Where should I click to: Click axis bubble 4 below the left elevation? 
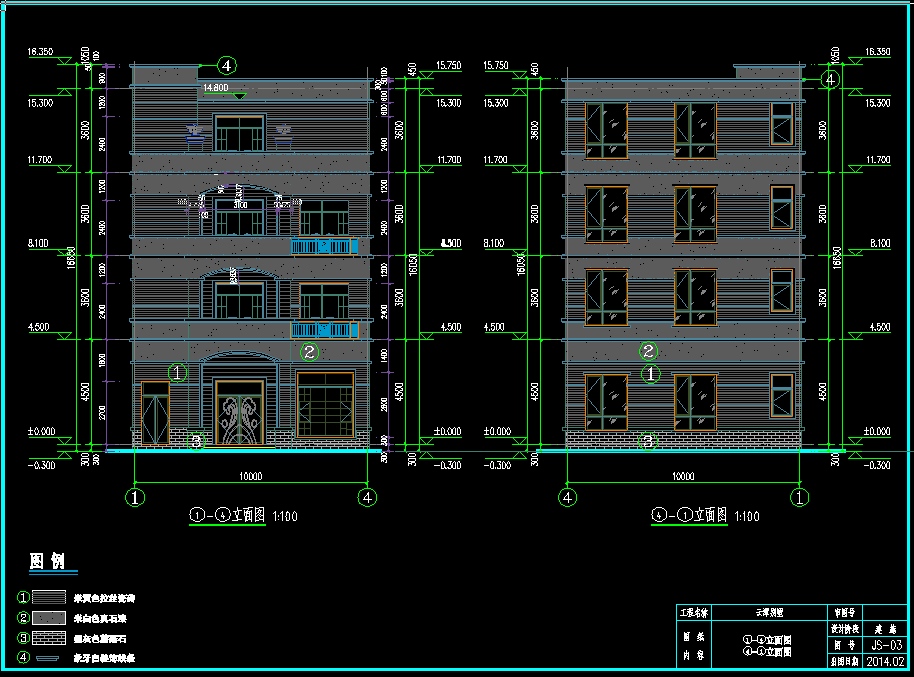pyautogui.click(x=368, y=495)
